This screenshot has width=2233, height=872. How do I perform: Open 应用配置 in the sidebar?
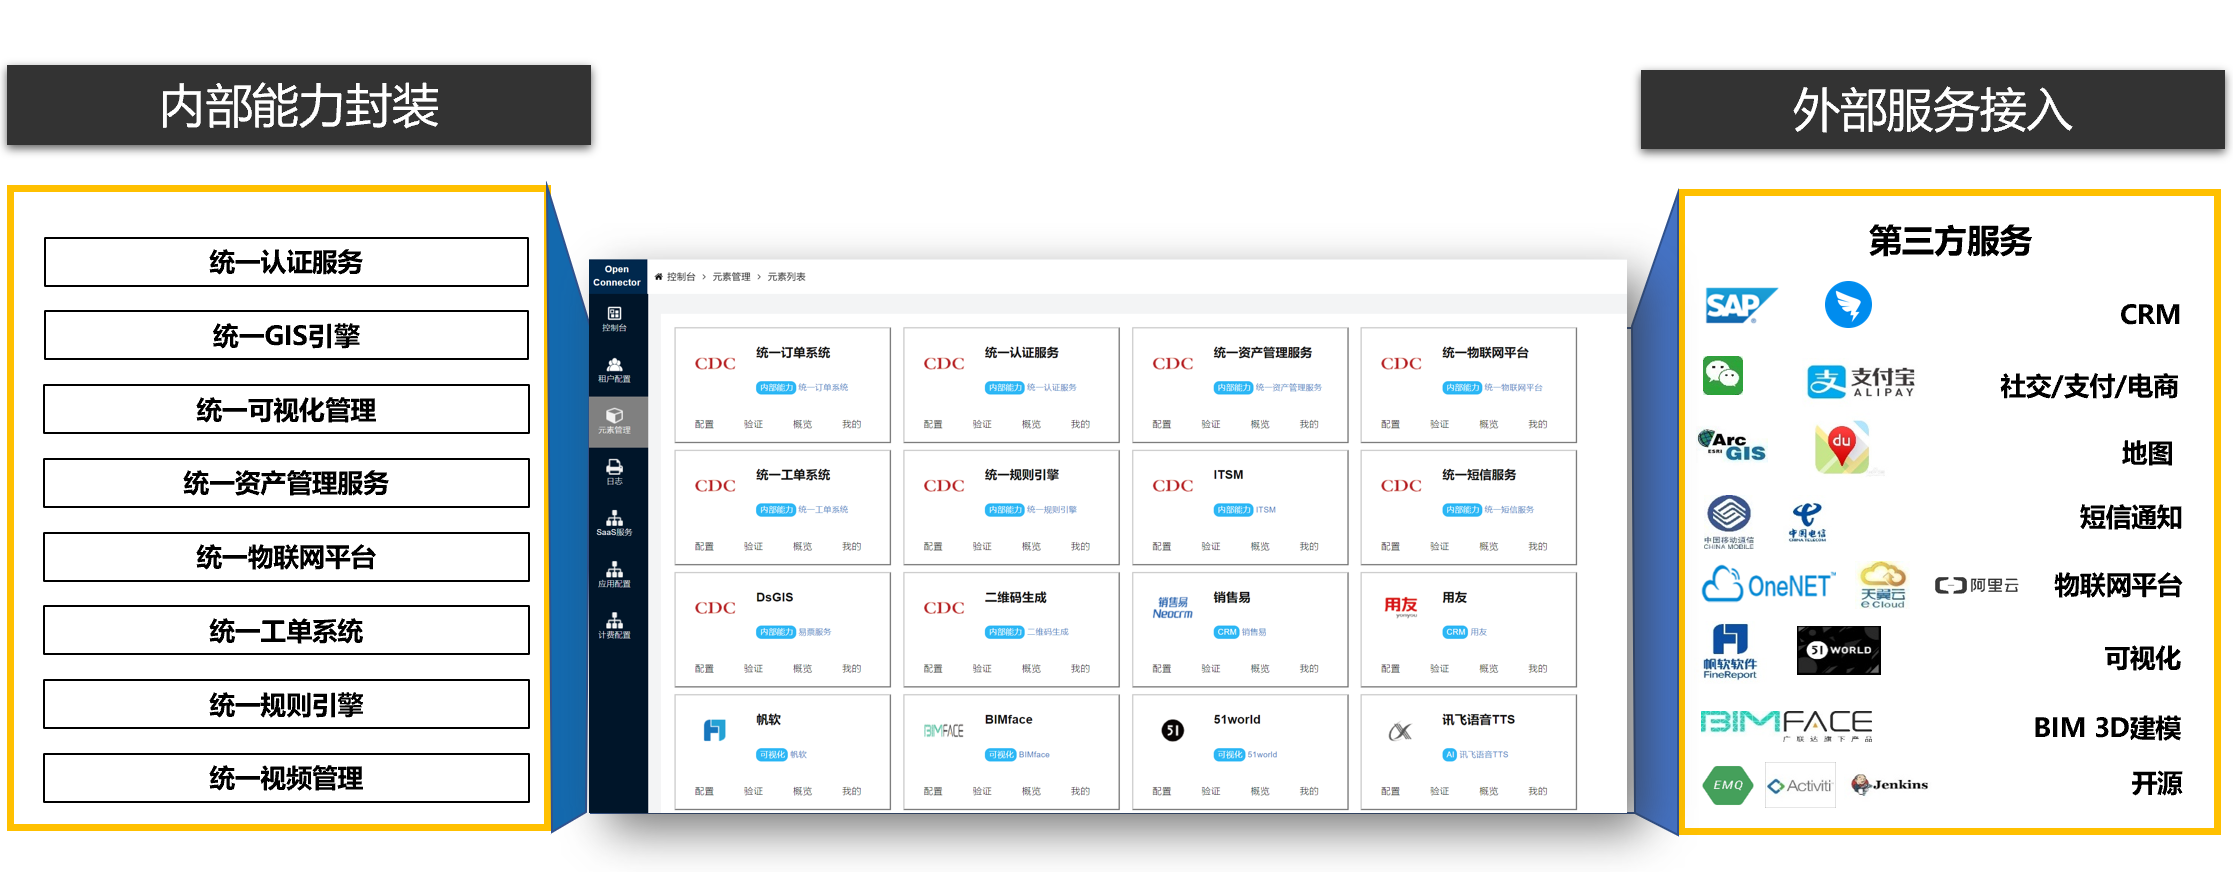tap(614, 575)
